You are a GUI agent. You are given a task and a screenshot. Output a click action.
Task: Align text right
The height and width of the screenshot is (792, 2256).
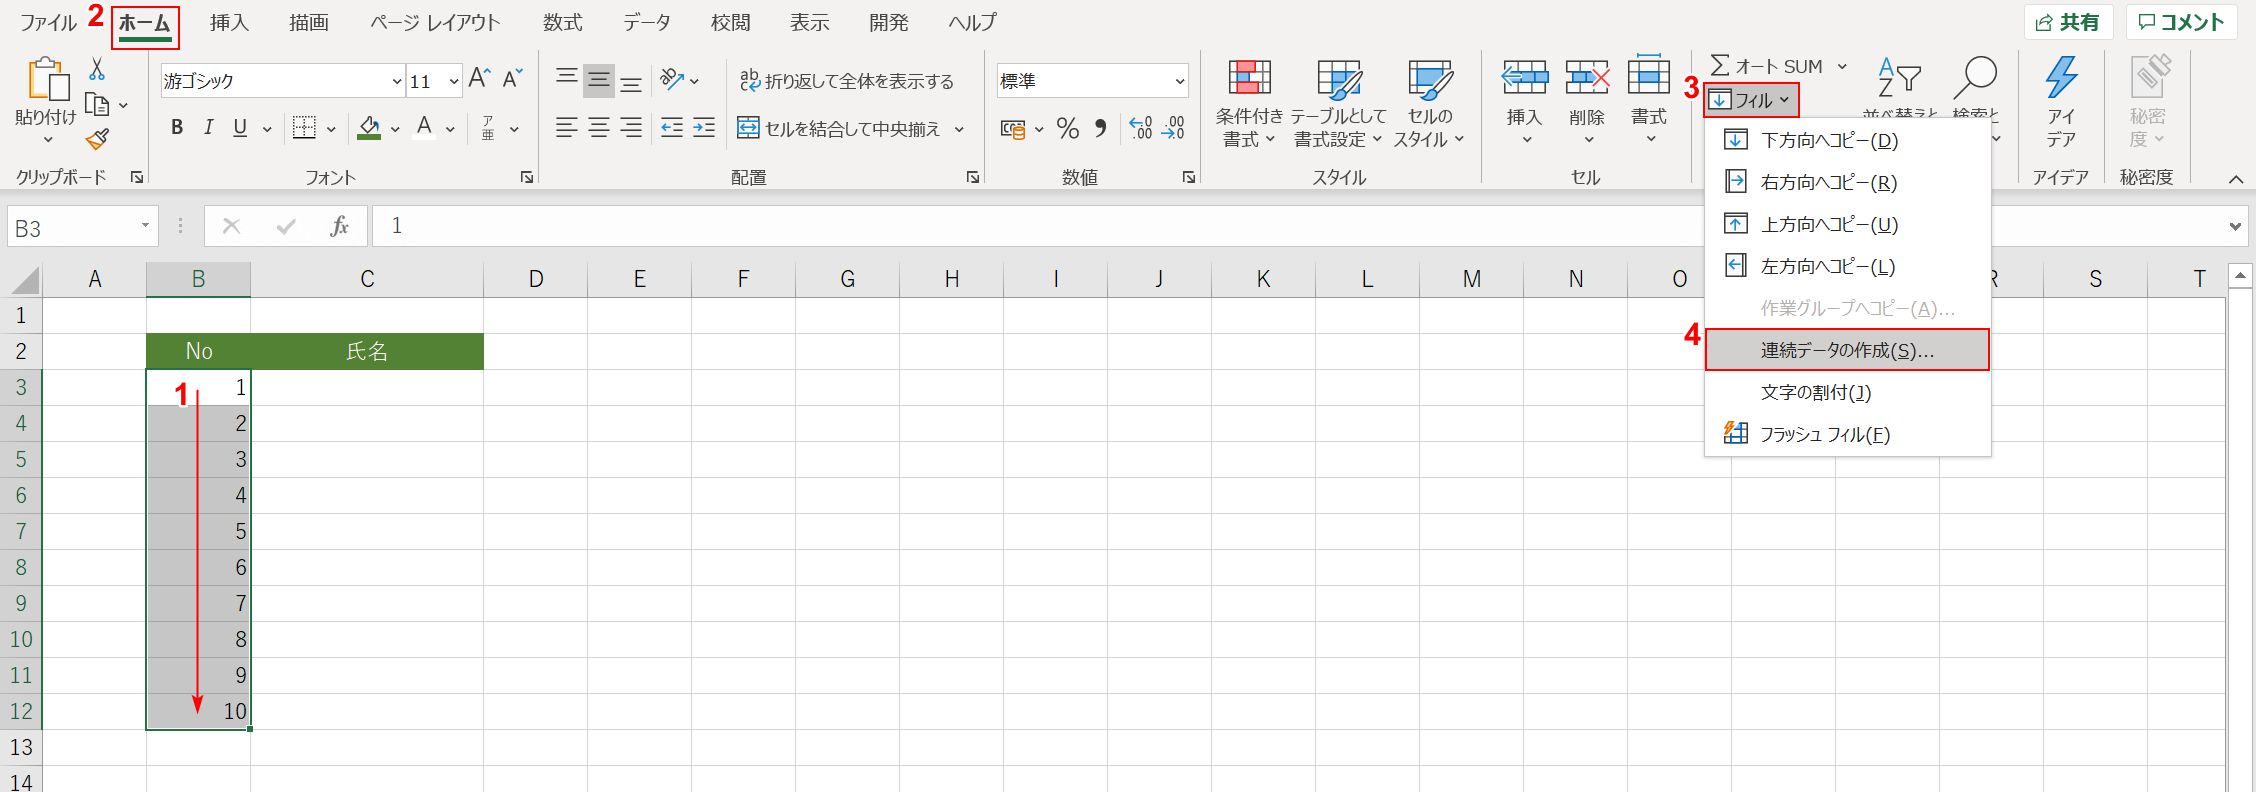pos(631,127)
